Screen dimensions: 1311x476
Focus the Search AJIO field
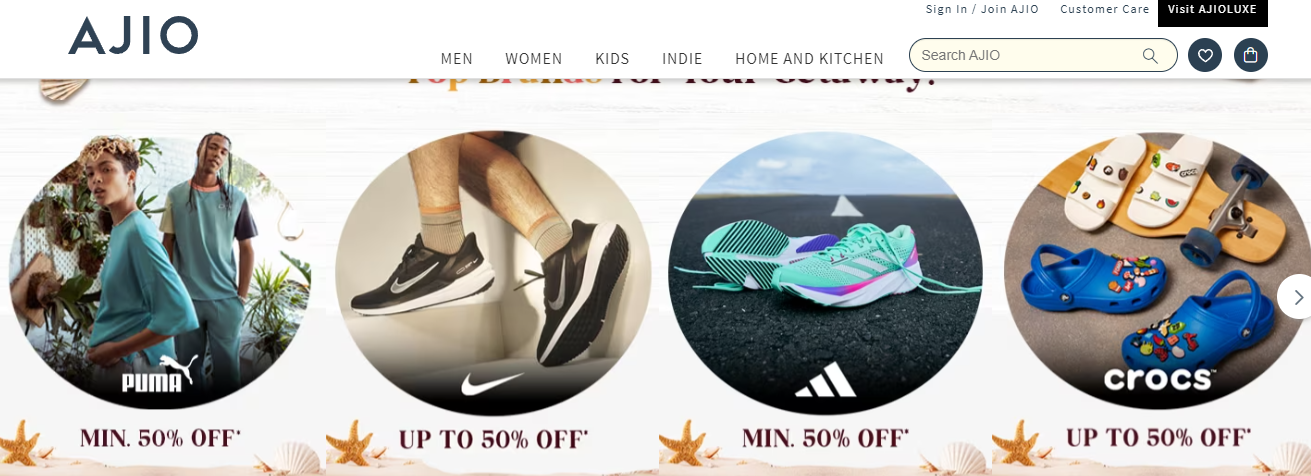coord(1043,55)
